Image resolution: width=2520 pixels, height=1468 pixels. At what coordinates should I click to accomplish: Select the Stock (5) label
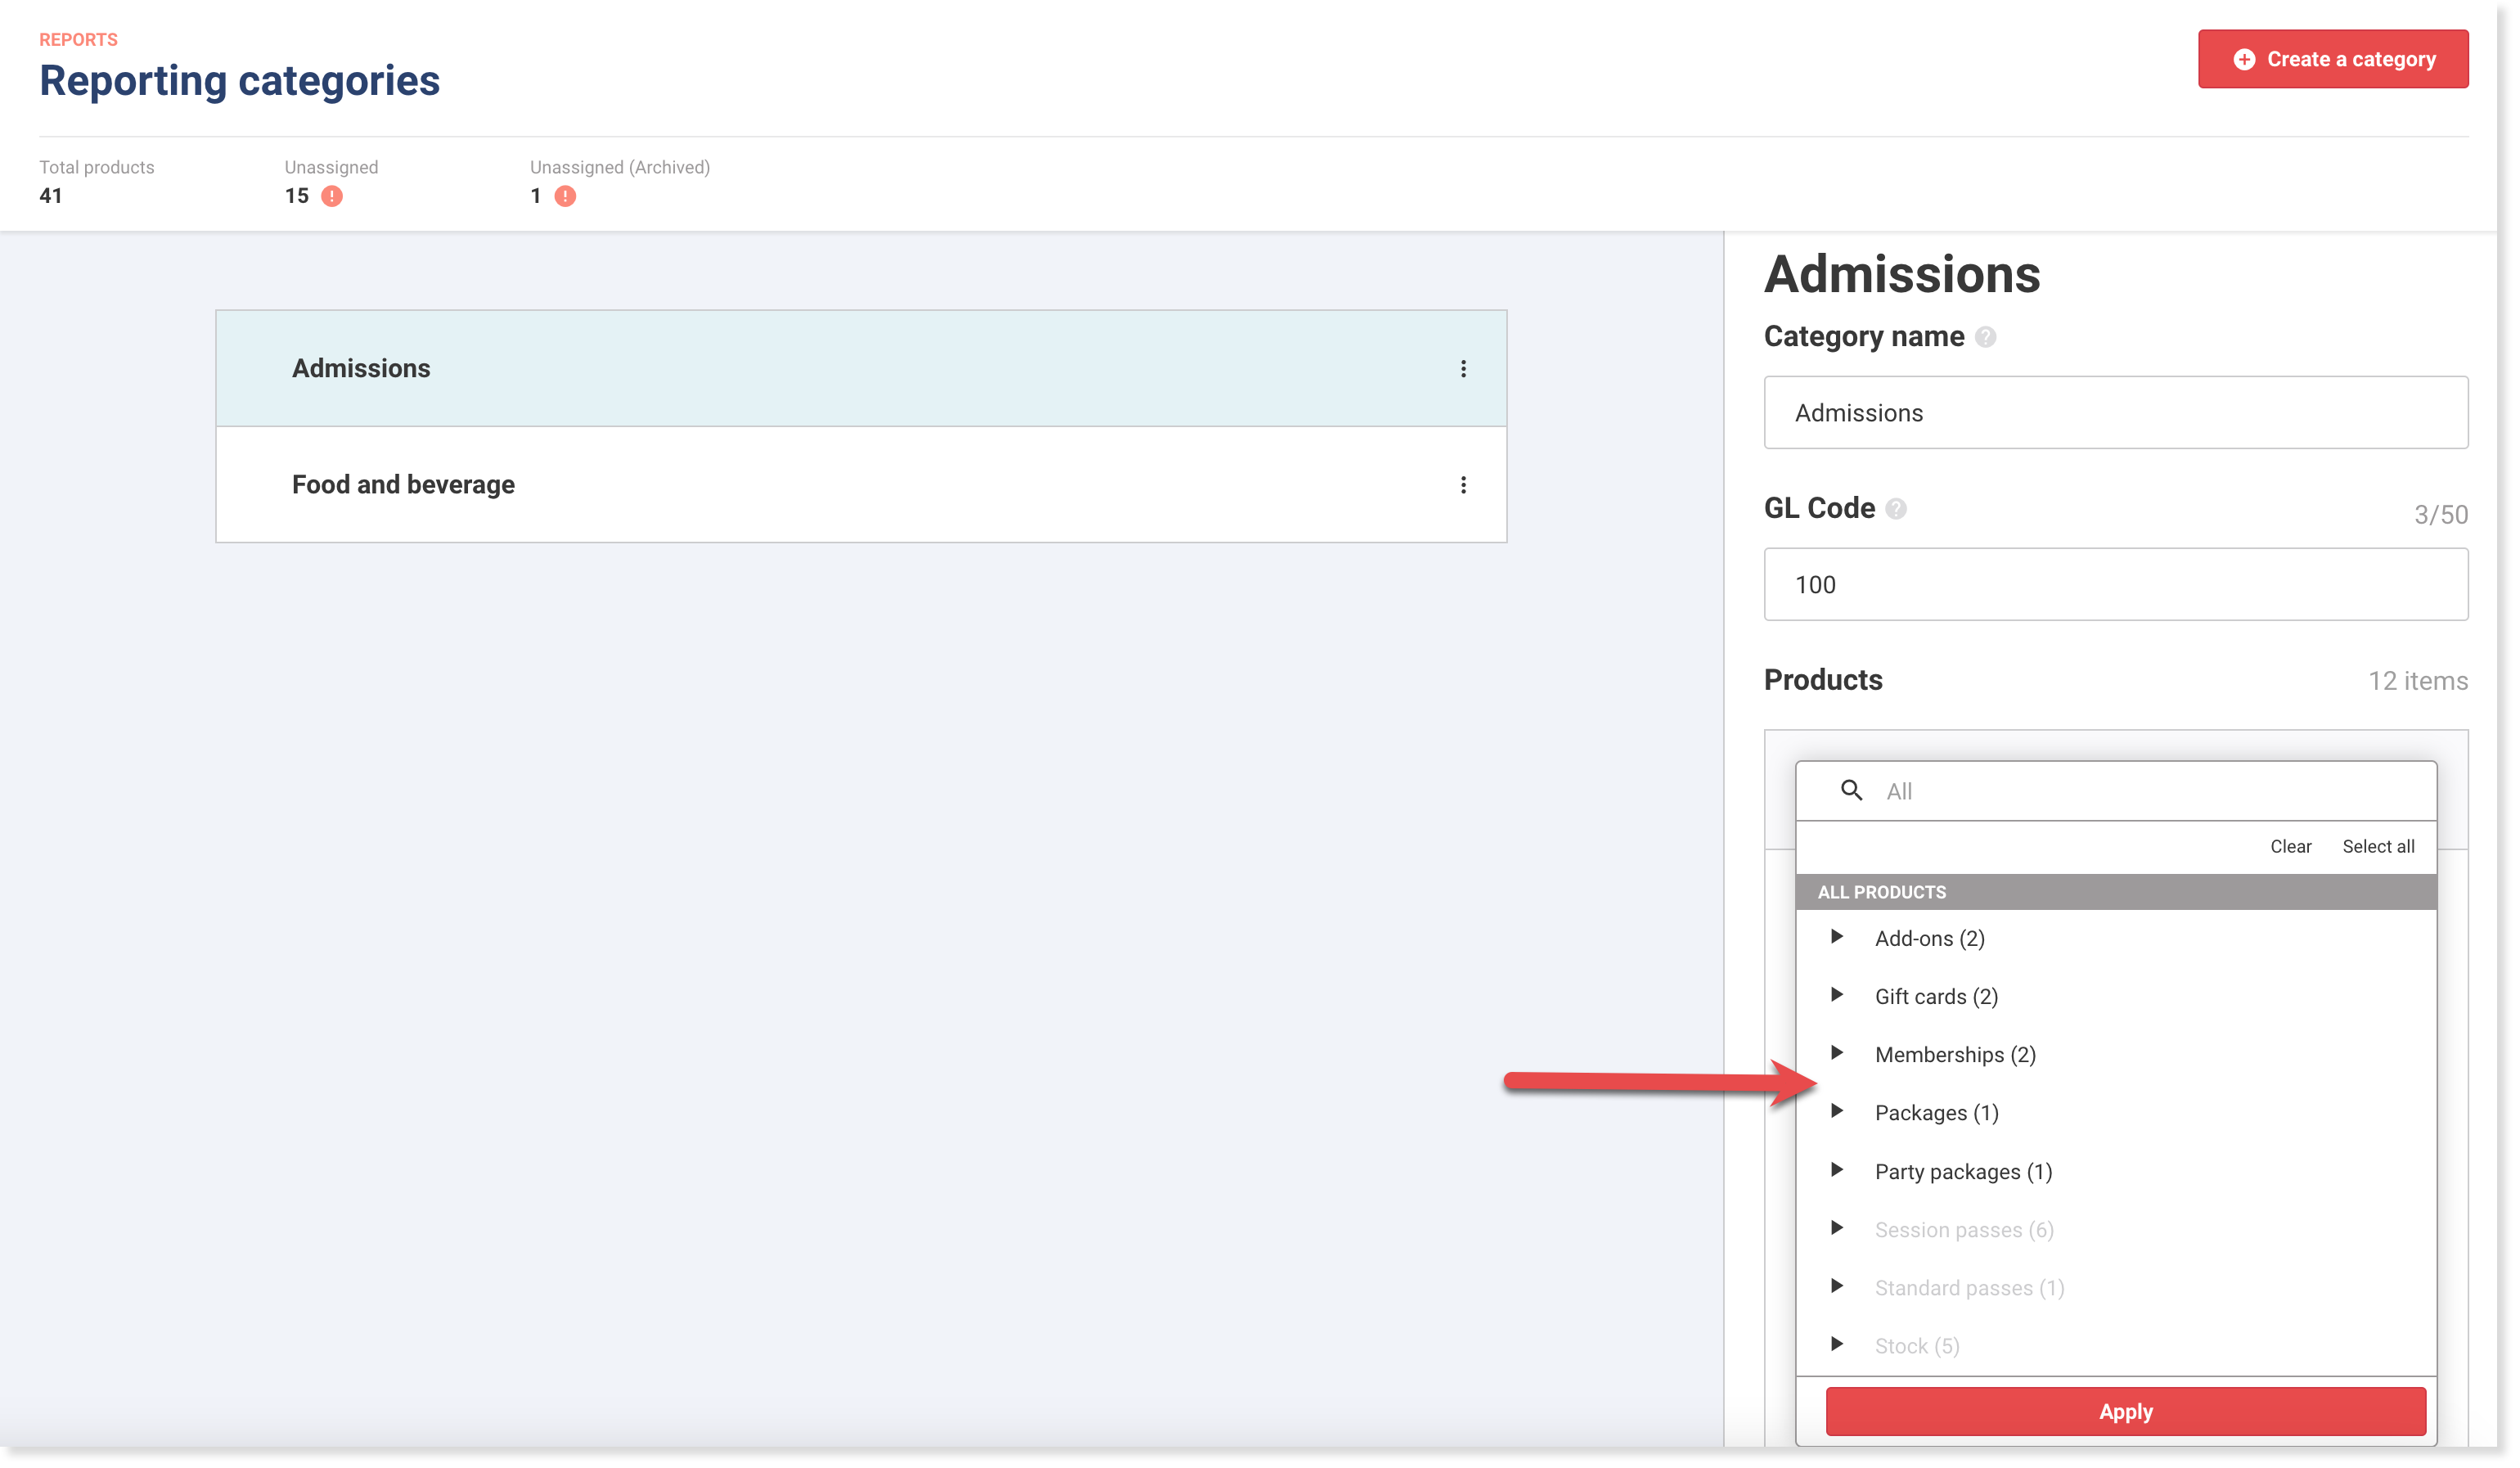[x=1917, y=1346]
